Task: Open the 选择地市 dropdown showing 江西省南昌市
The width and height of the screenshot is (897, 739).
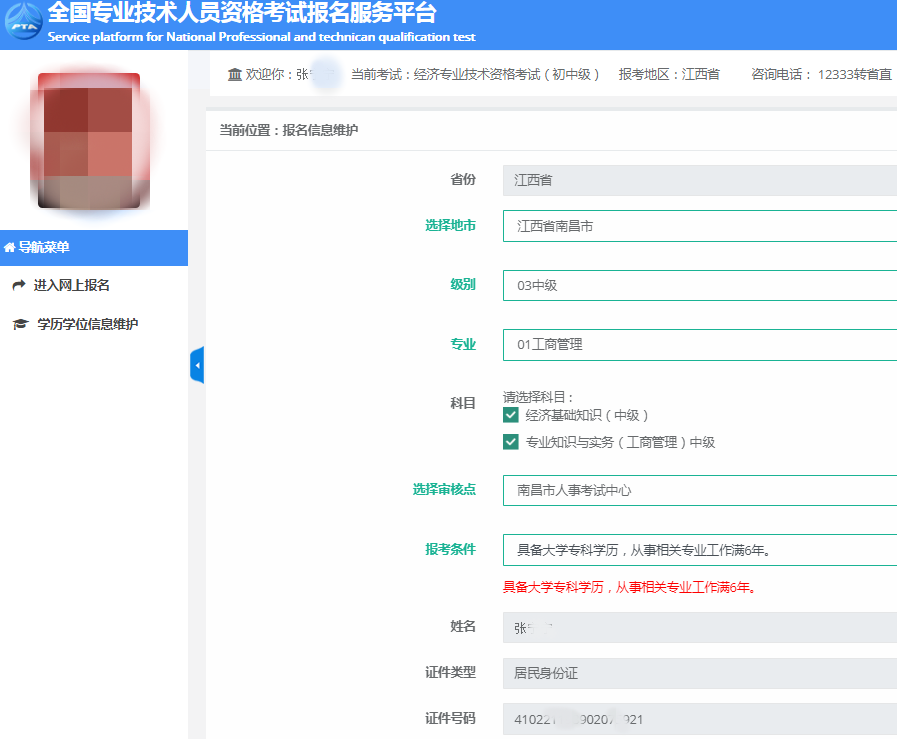Action: (x=700, y=226)
